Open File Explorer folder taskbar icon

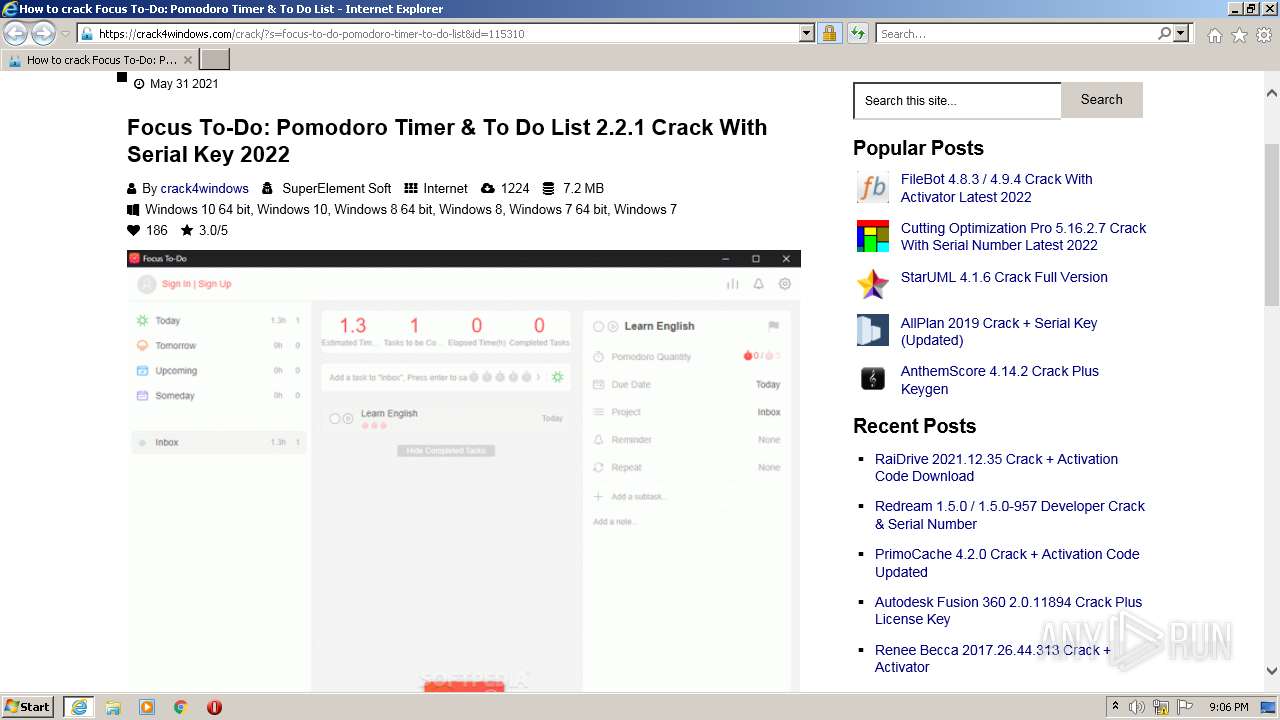113,707
